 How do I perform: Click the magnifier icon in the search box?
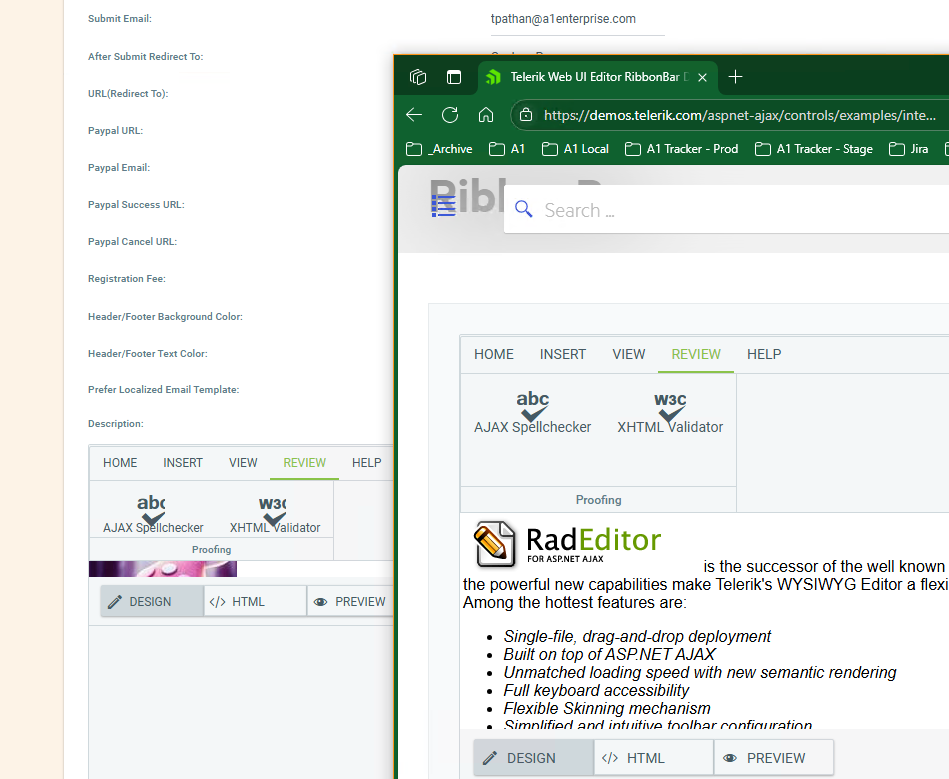pyautogui.click(x=524, y=209)
